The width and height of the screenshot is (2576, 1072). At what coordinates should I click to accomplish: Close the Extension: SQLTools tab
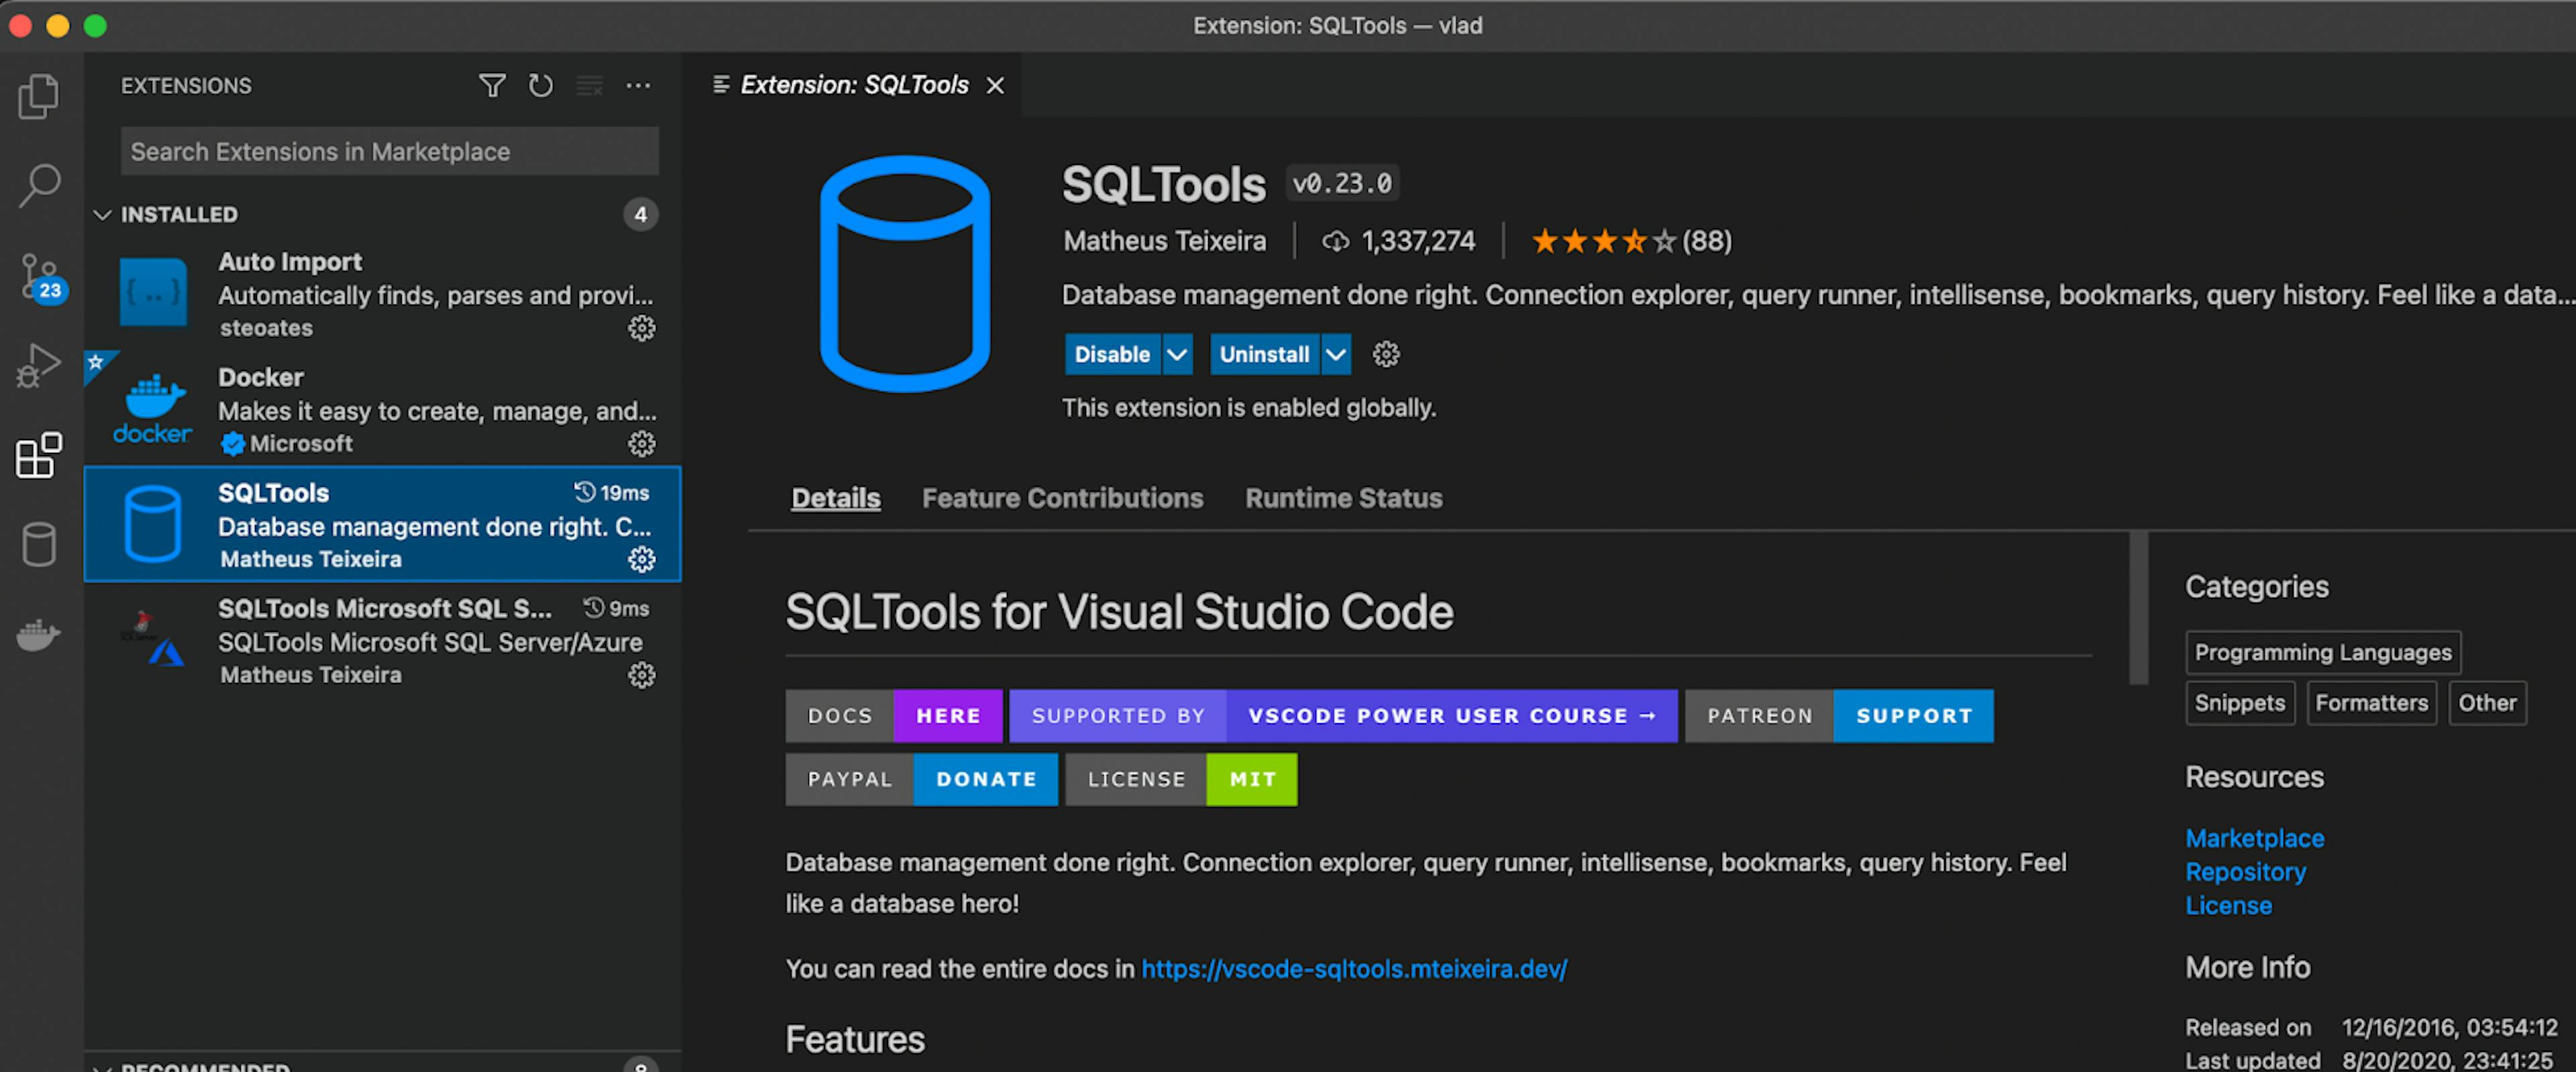995,86
